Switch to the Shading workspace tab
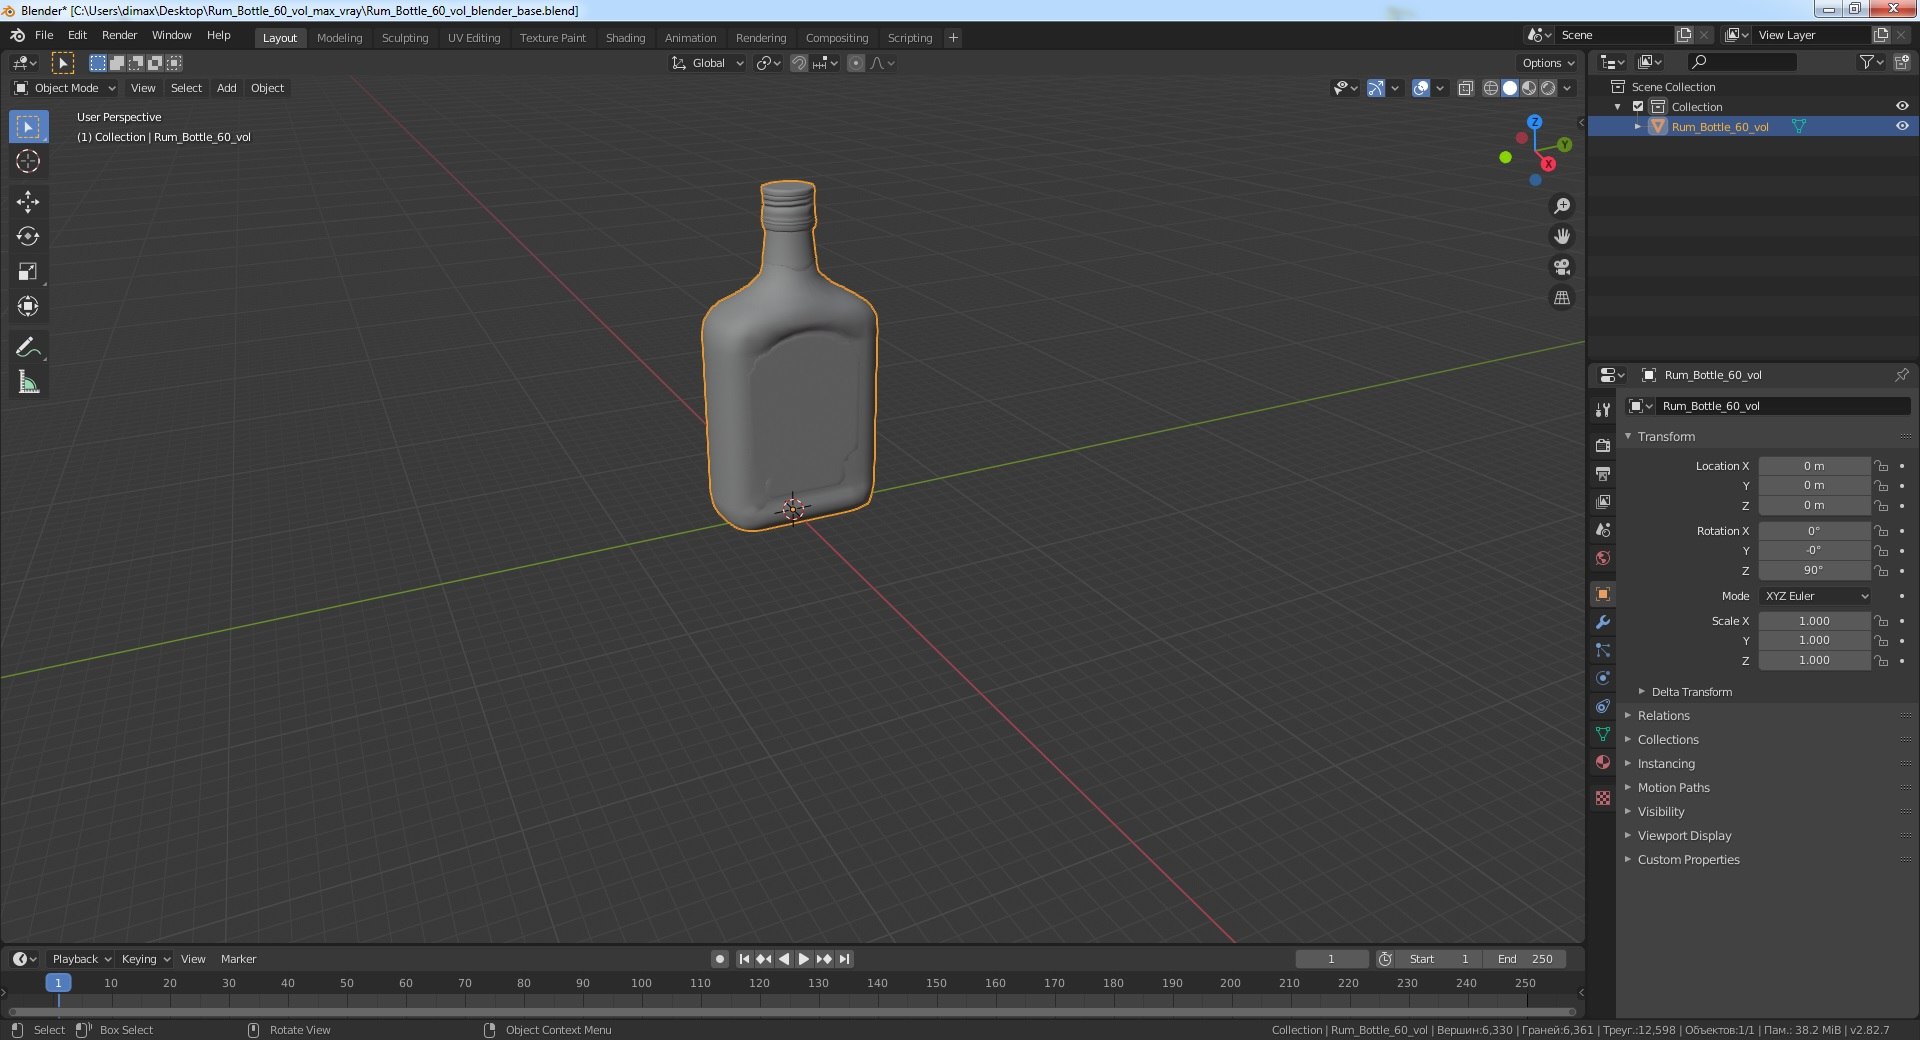This screenshot has height=1040, width=1920. click(625, 38)
